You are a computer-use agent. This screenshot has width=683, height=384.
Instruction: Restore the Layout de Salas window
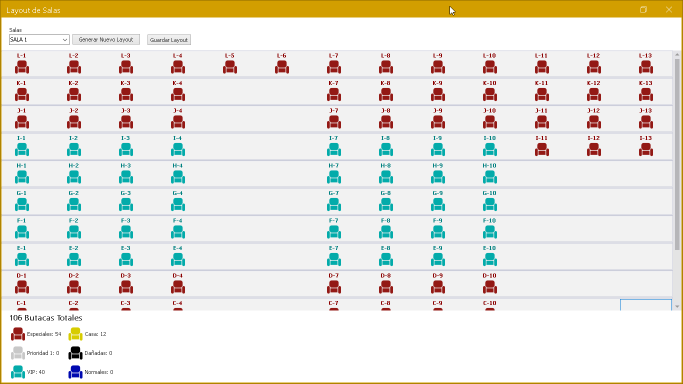[643, 10]
